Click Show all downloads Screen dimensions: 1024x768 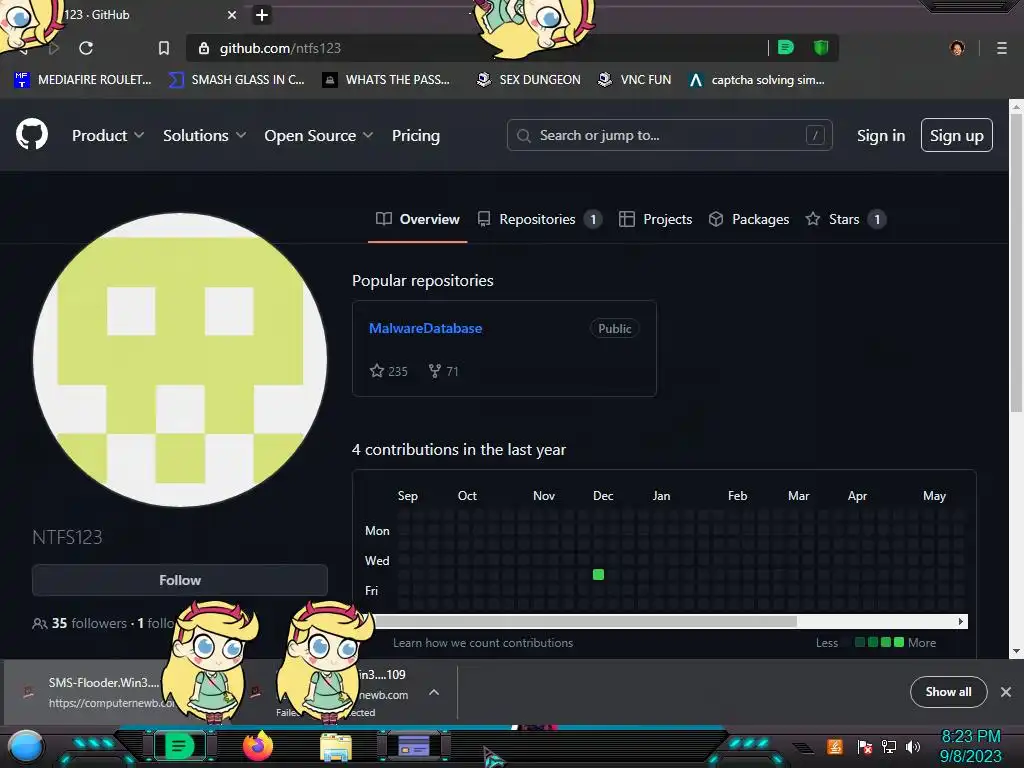click(948, 692)
